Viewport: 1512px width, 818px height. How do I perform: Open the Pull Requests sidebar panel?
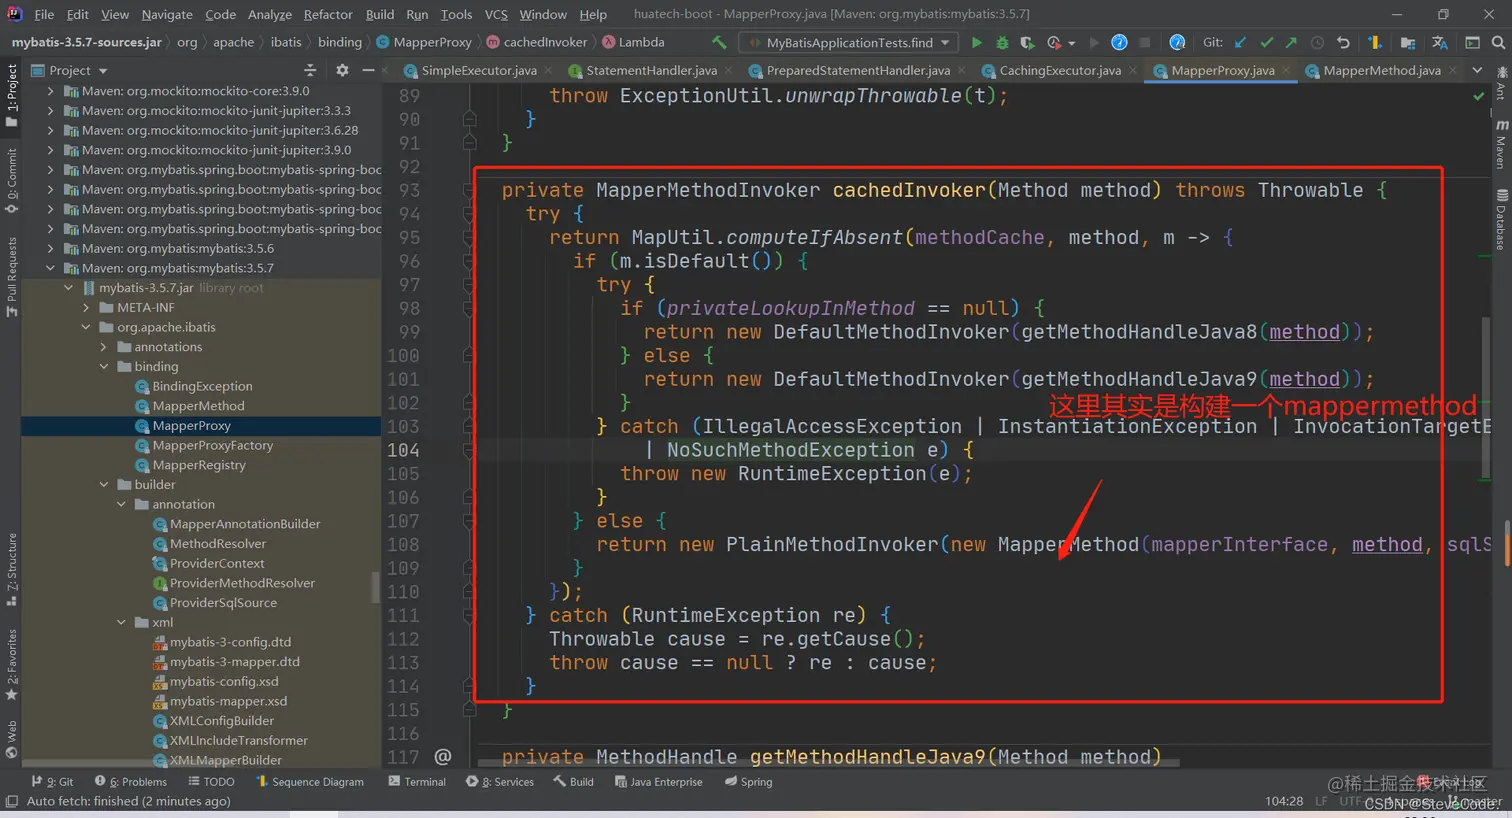(11, 277)
